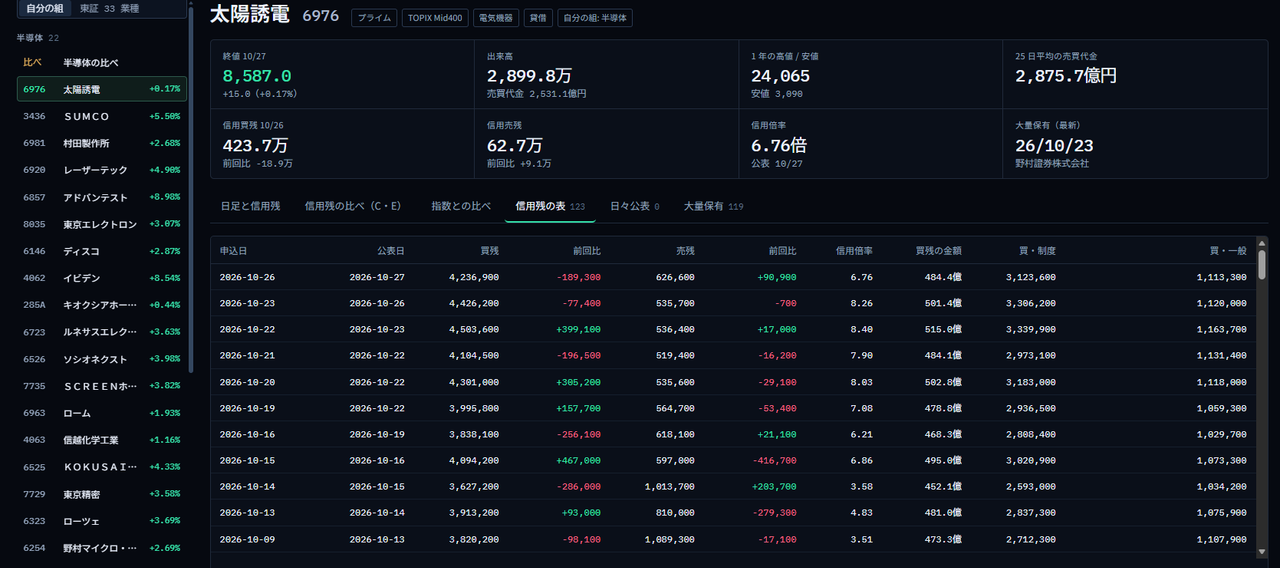Click the 電気機器 sector tag
1280x568 pixels.
tap(495, 18)
